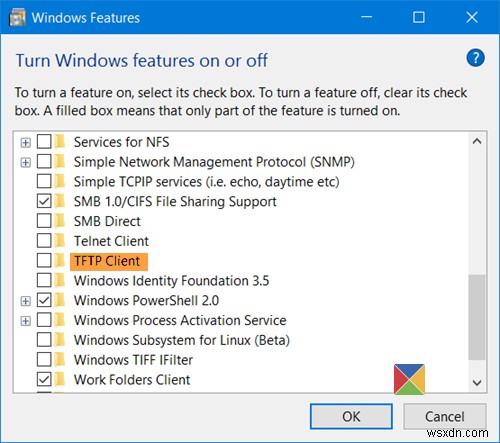Image resolution: width=500 pixels, height=443 pixels.
Task: Check the SNMP feature checkbox
Action: pos(44,162)
